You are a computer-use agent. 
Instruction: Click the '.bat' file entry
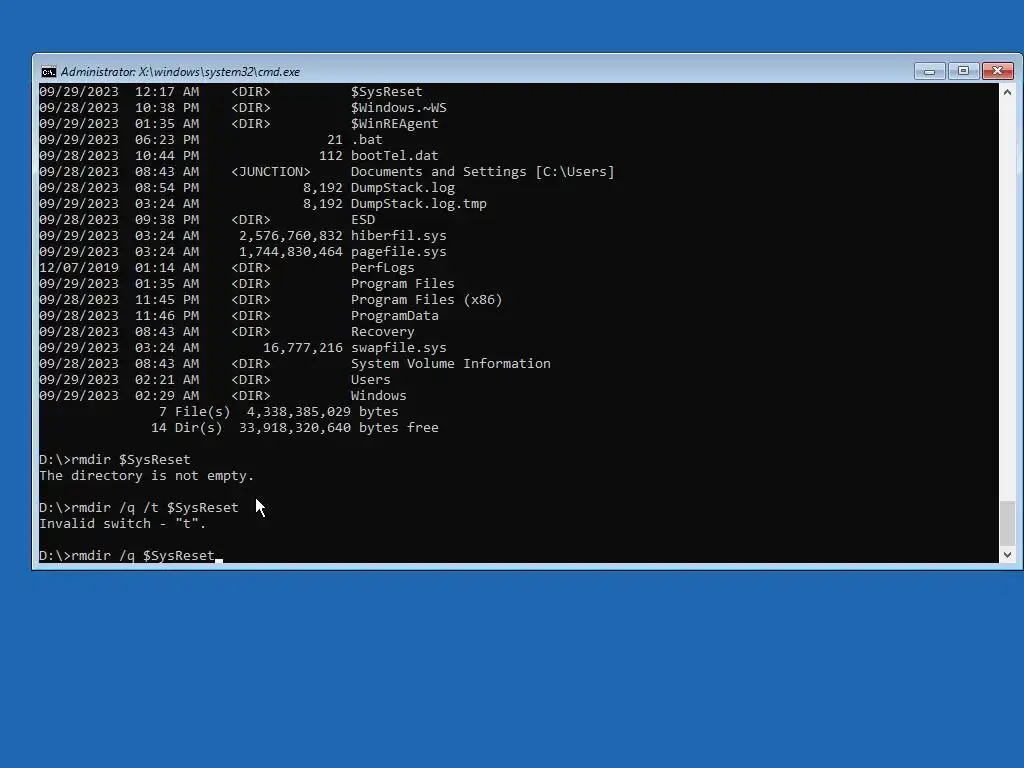coord(366,140)
